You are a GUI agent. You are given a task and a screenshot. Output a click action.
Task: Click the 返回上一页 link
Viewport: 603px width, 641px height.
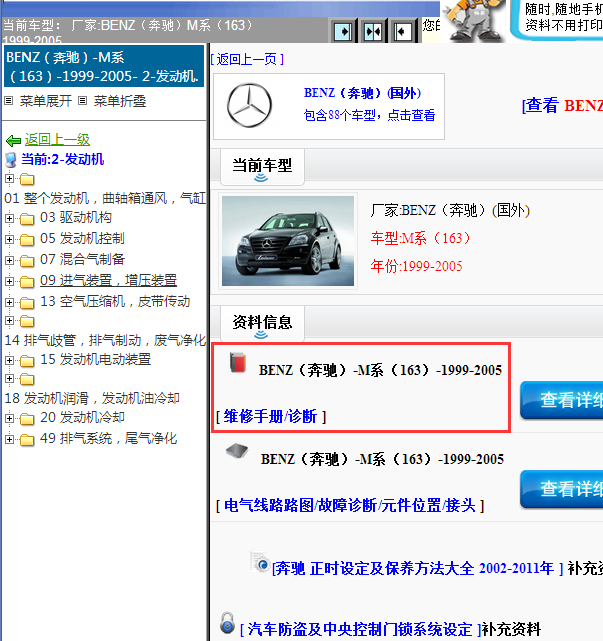tap(247, 59)
